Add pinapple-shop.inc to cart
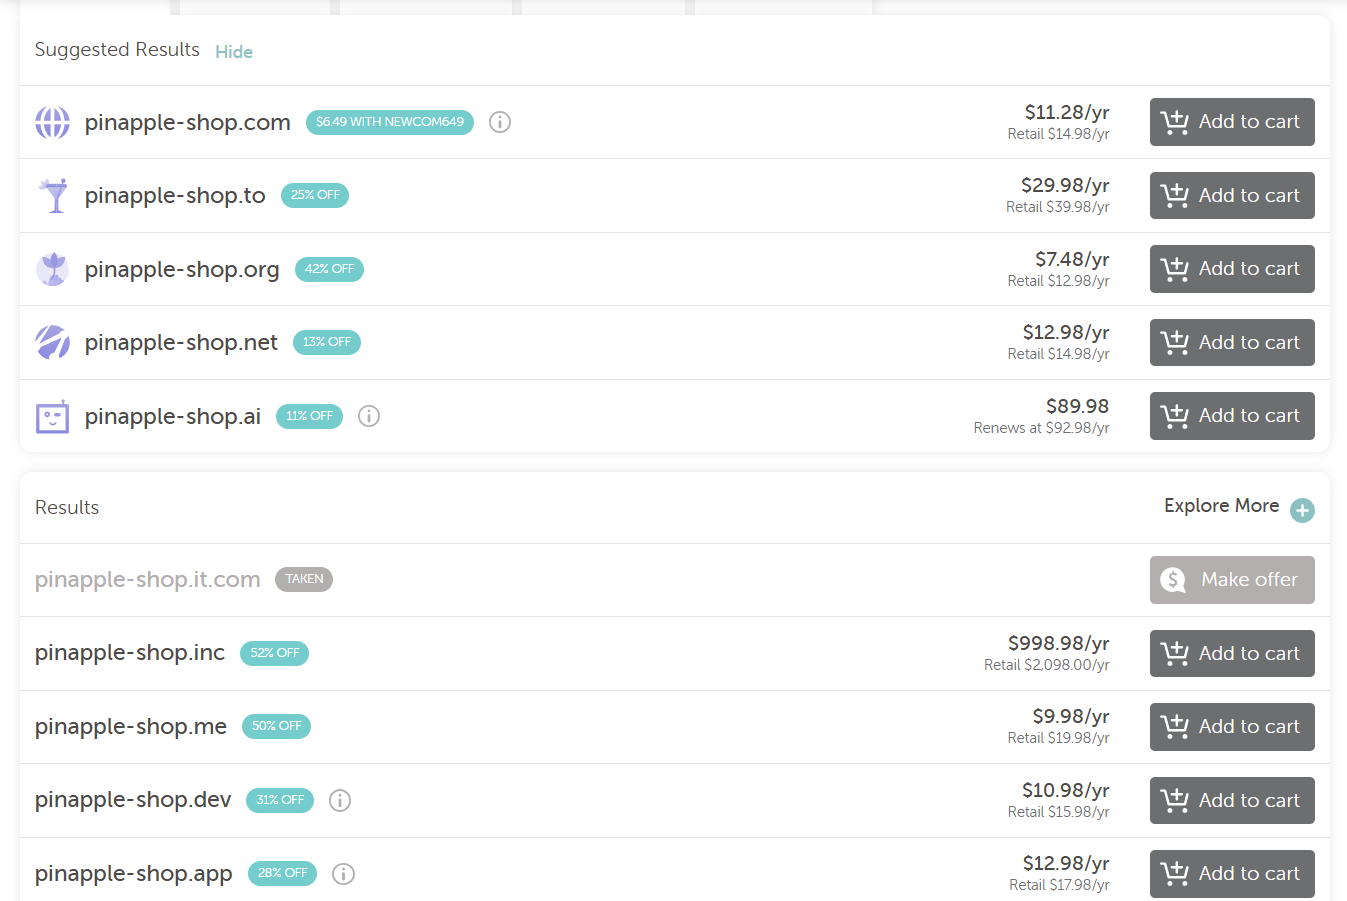This screenshot has width=1347, height=901. (x=1232, y=653)
